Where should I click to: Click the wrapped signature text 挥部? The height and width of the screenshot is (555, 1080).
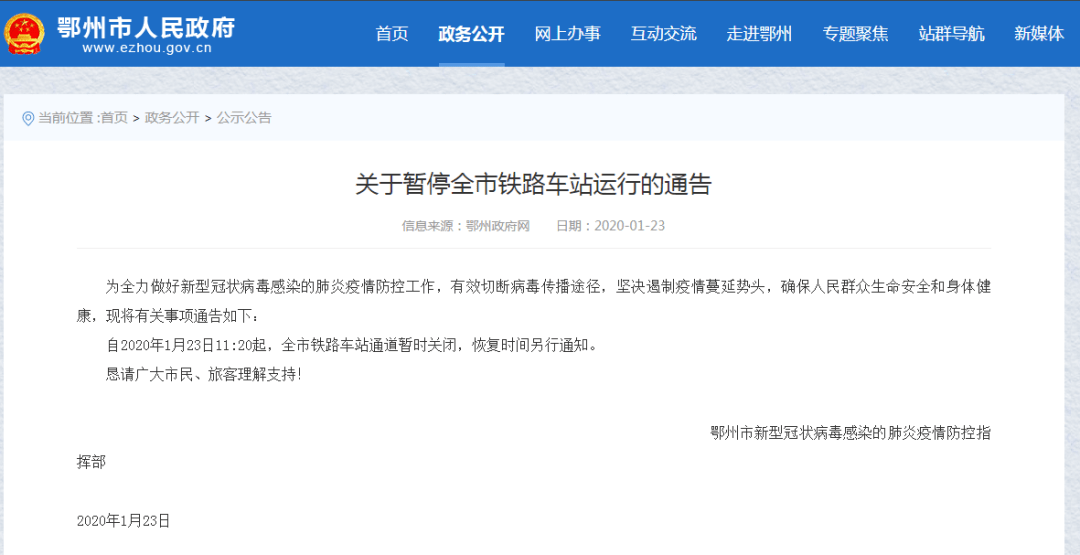point(91,462)
